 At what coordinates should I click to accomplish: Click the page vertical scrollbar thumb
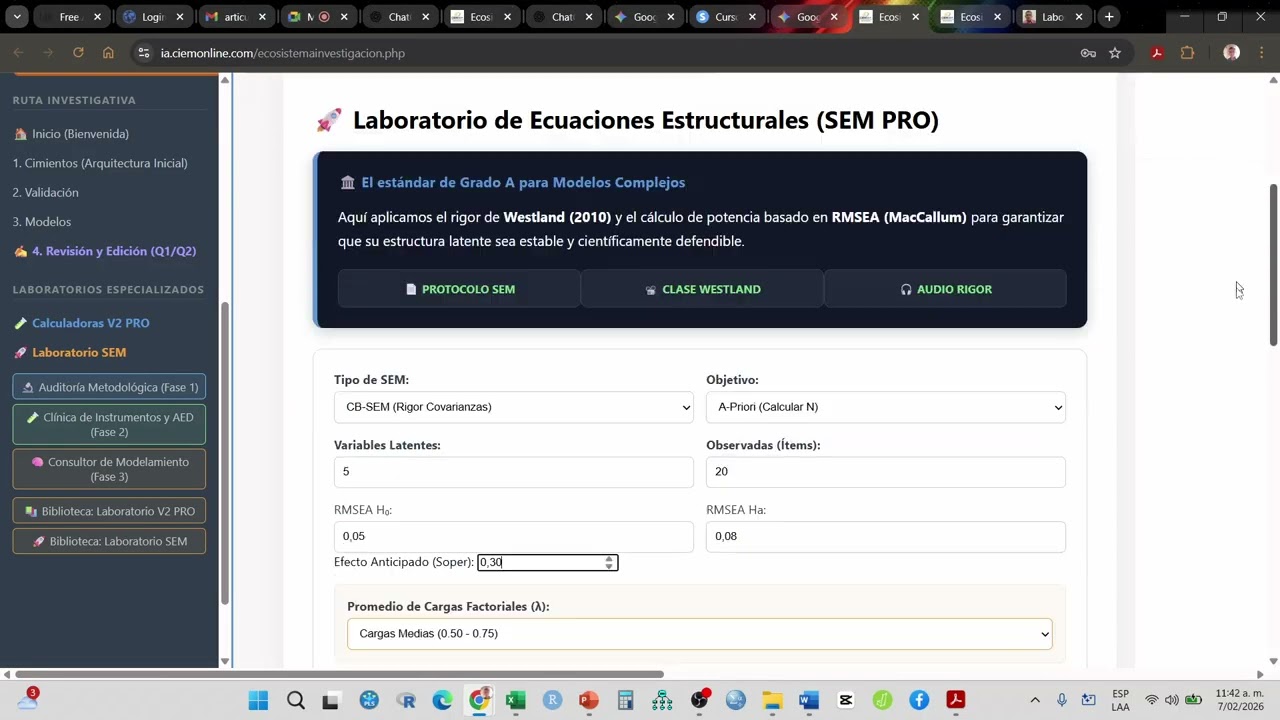[x=1273, y=265]
